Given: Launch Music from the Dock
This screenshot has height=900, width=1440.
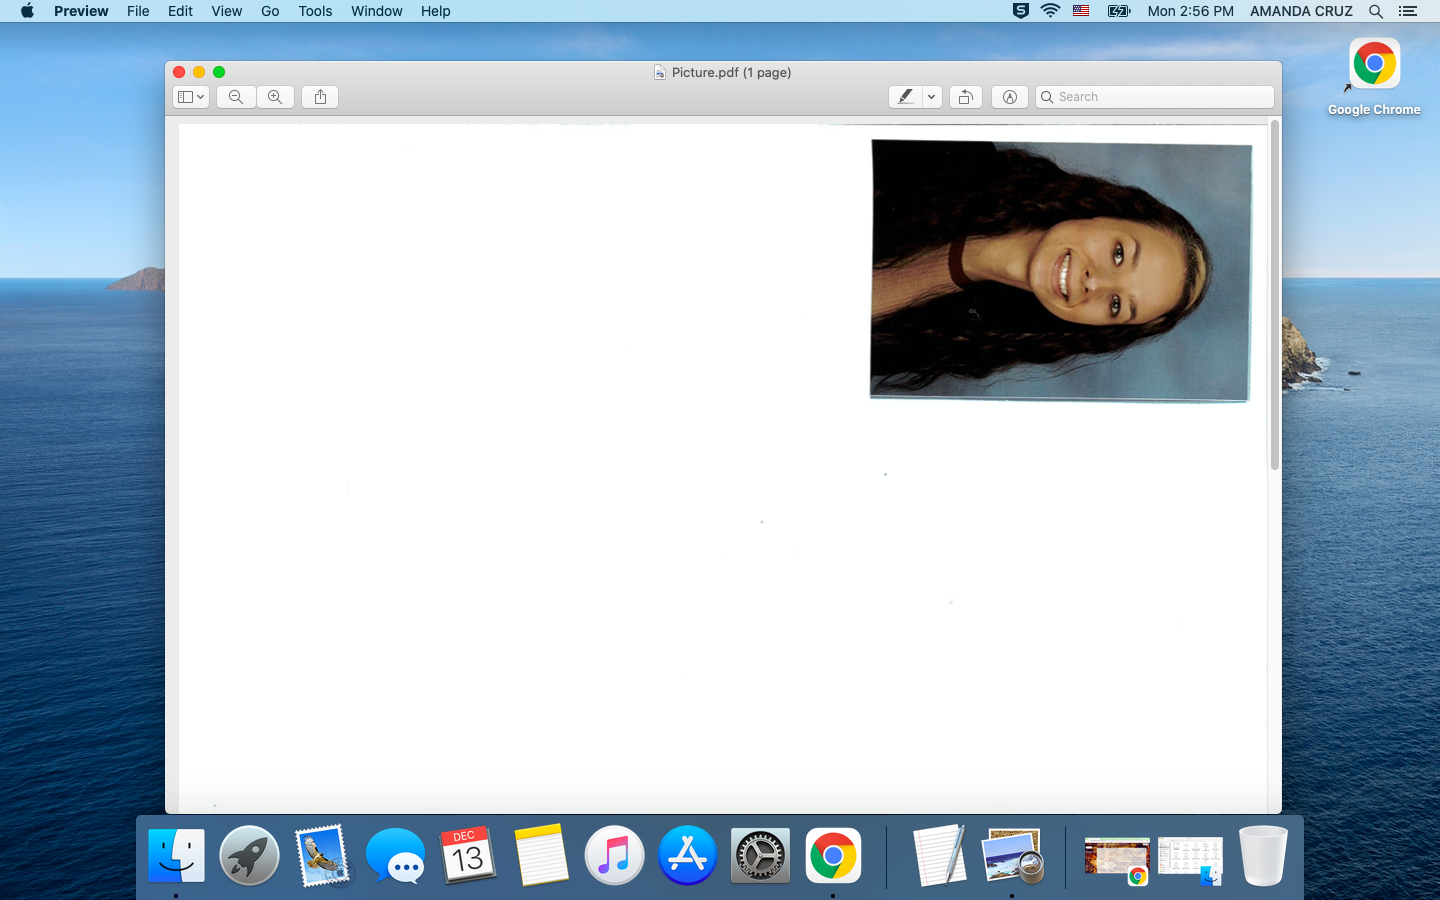Looking at the screenshot, I should tap(614, 856).
